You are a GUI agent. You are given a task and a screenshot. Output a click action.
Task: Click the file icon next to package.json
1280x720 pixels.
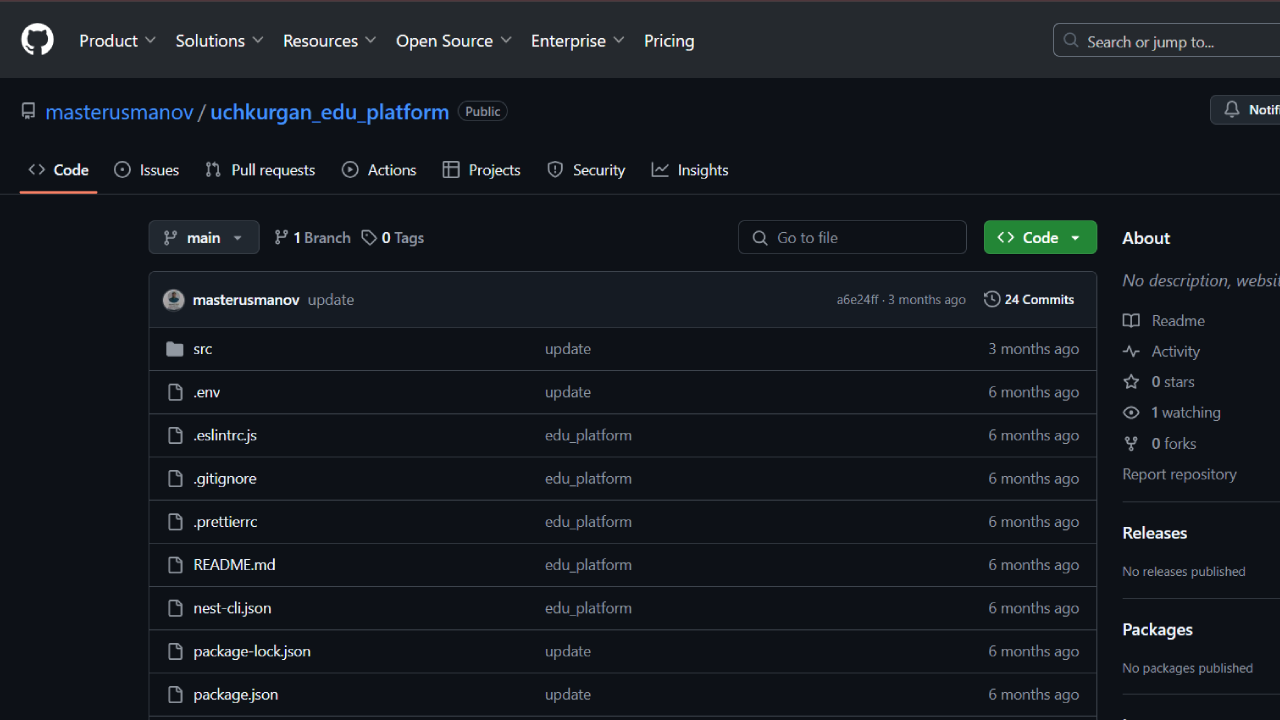pyautogui.click(x=175, y=694)
